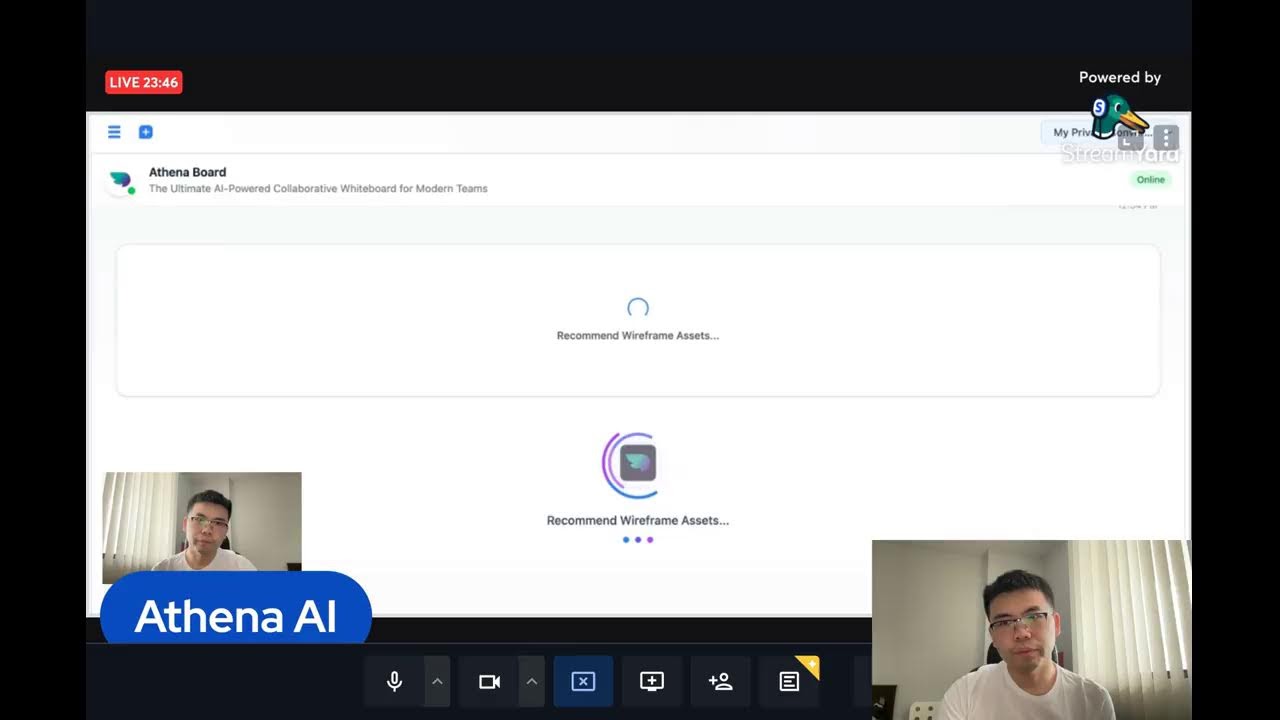Image resolution: width=1280 pixels, height=720 pixels.
Task: Select the small presenter webcam thumbnail
Action: (202, 527)
